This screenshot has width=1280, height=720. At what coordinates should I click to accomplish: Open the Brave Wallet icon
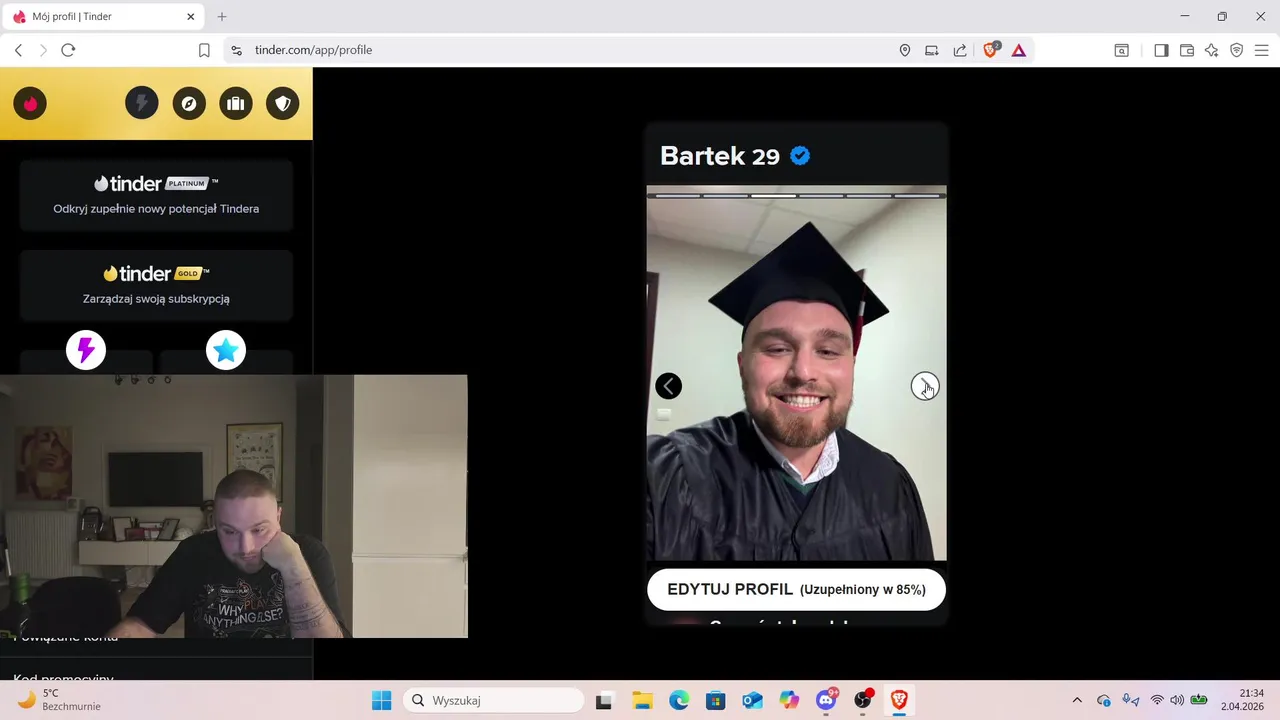(x=1187, y=50)
